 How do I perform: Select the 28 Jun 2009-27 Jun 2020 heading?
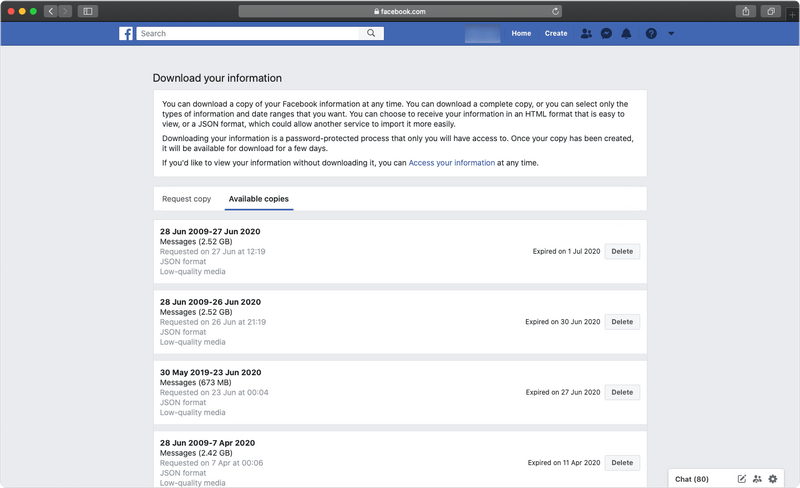pos(210,231)
